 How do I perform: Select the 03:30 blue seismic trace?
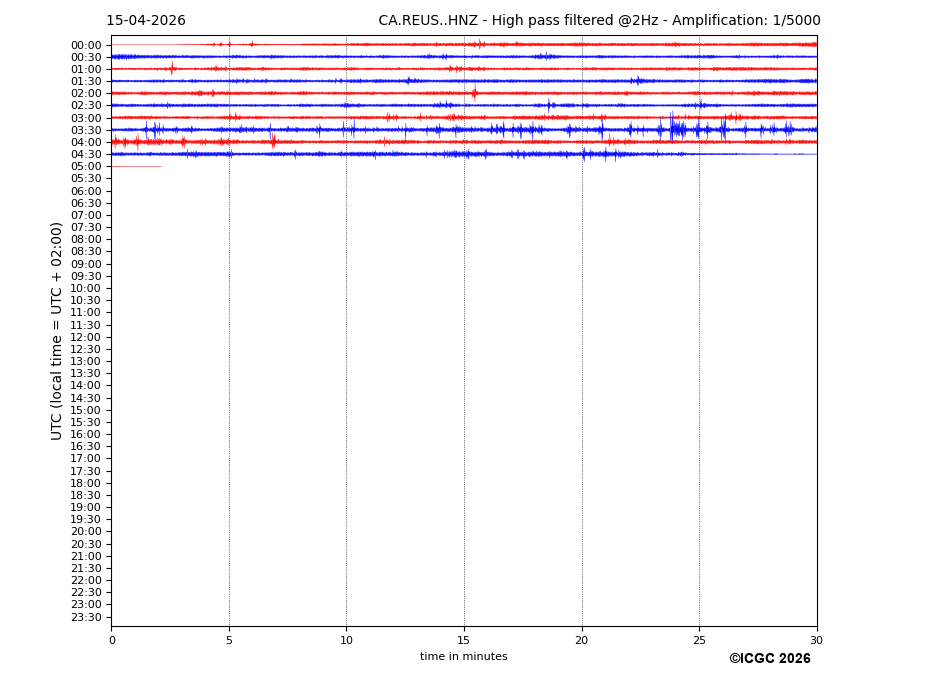pos(463,130)
